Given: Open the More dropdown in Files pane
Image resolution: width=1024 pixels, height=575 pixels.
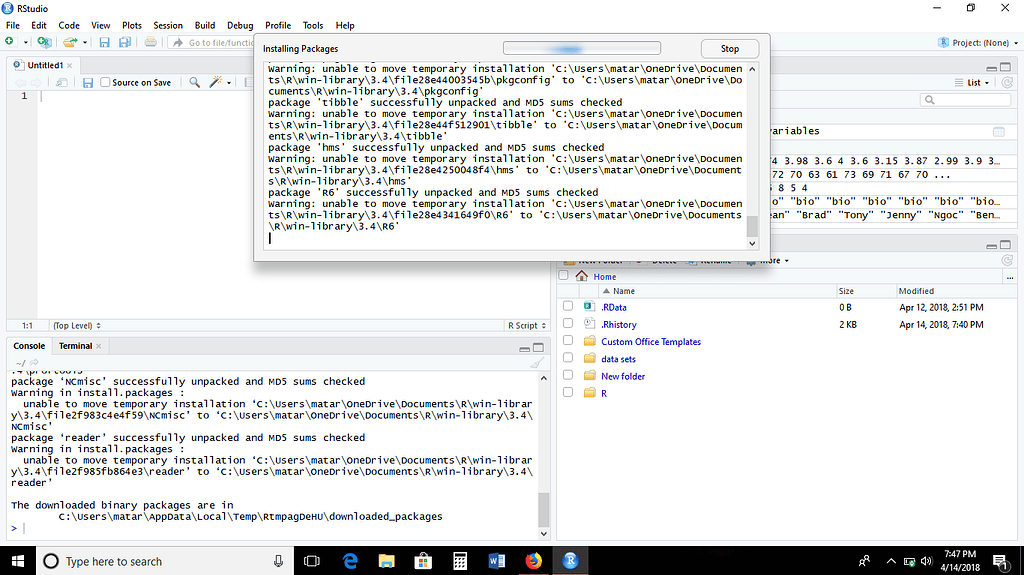Looking at the screenshot, I should [x=768, y=260].
